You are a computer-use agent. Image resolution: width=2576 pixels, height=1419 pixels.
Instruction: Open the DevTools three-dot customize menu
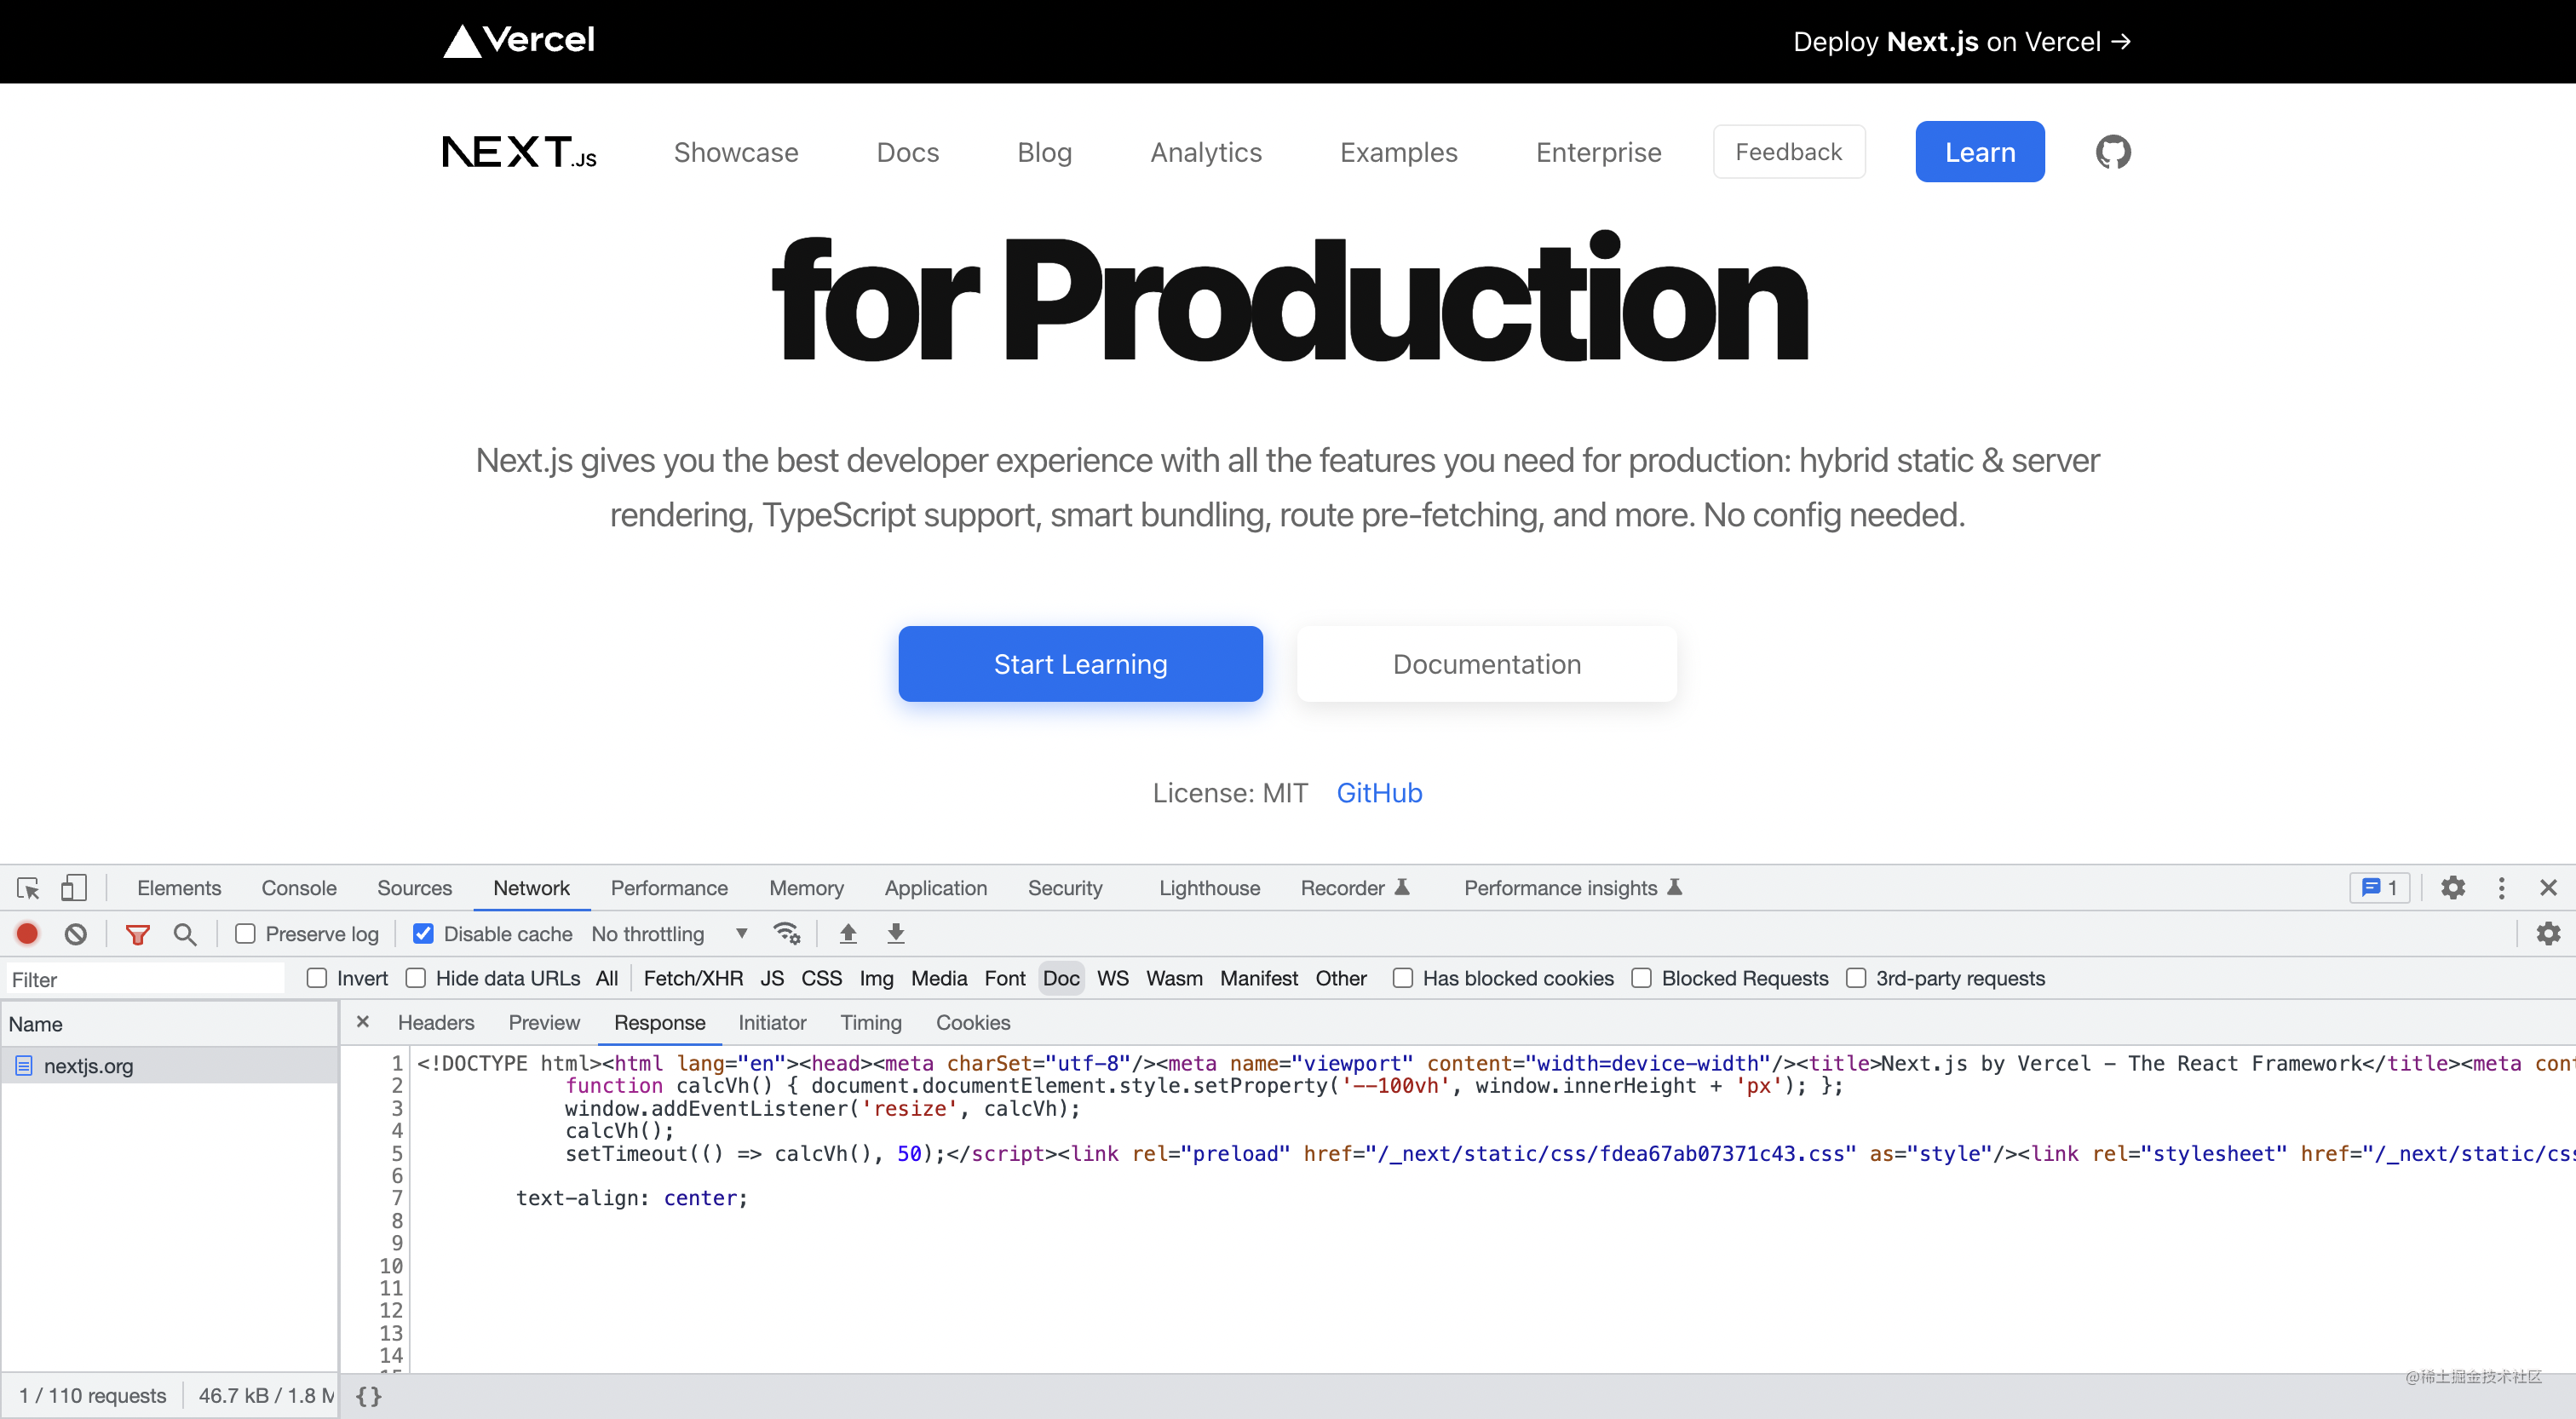point(2501,888)
